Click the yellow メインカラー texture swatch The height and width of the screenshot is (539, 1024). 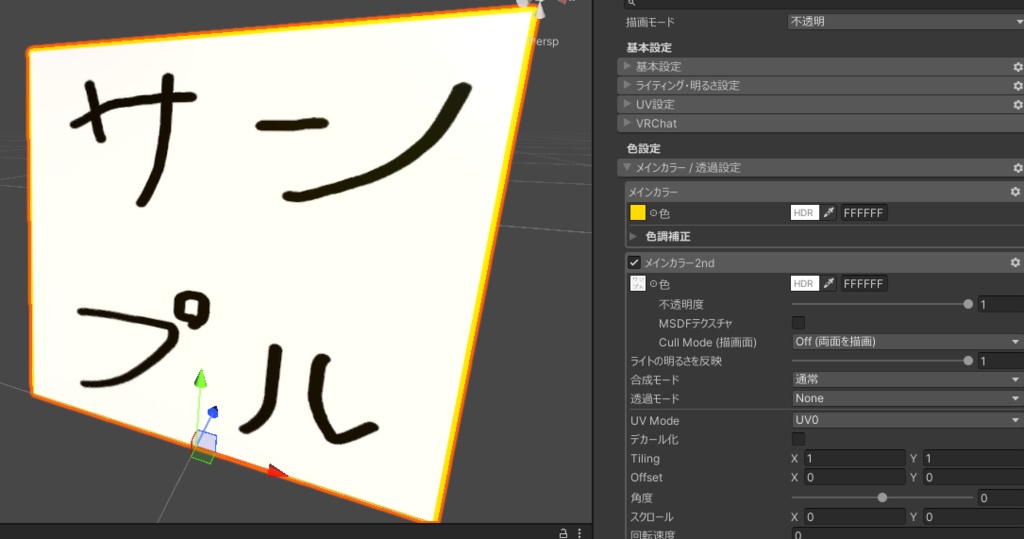pyautogui.click(x=637, y=212)
